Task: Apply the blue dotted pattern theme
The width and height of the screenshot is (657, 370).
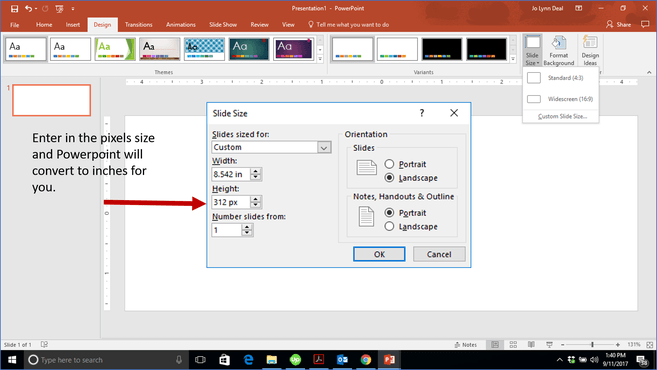Action: click(x=204, y=49)
